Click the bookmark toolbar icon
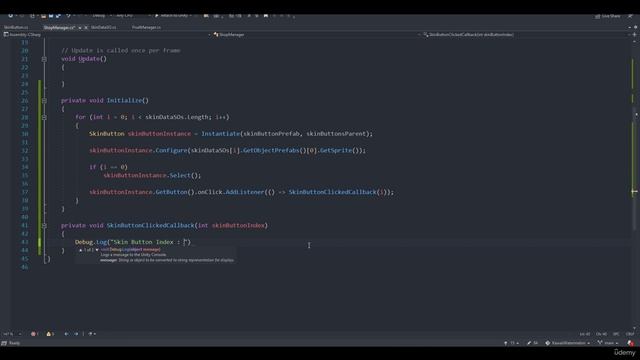Viewport: 640px width, 360px height. (x=266, y=16)
